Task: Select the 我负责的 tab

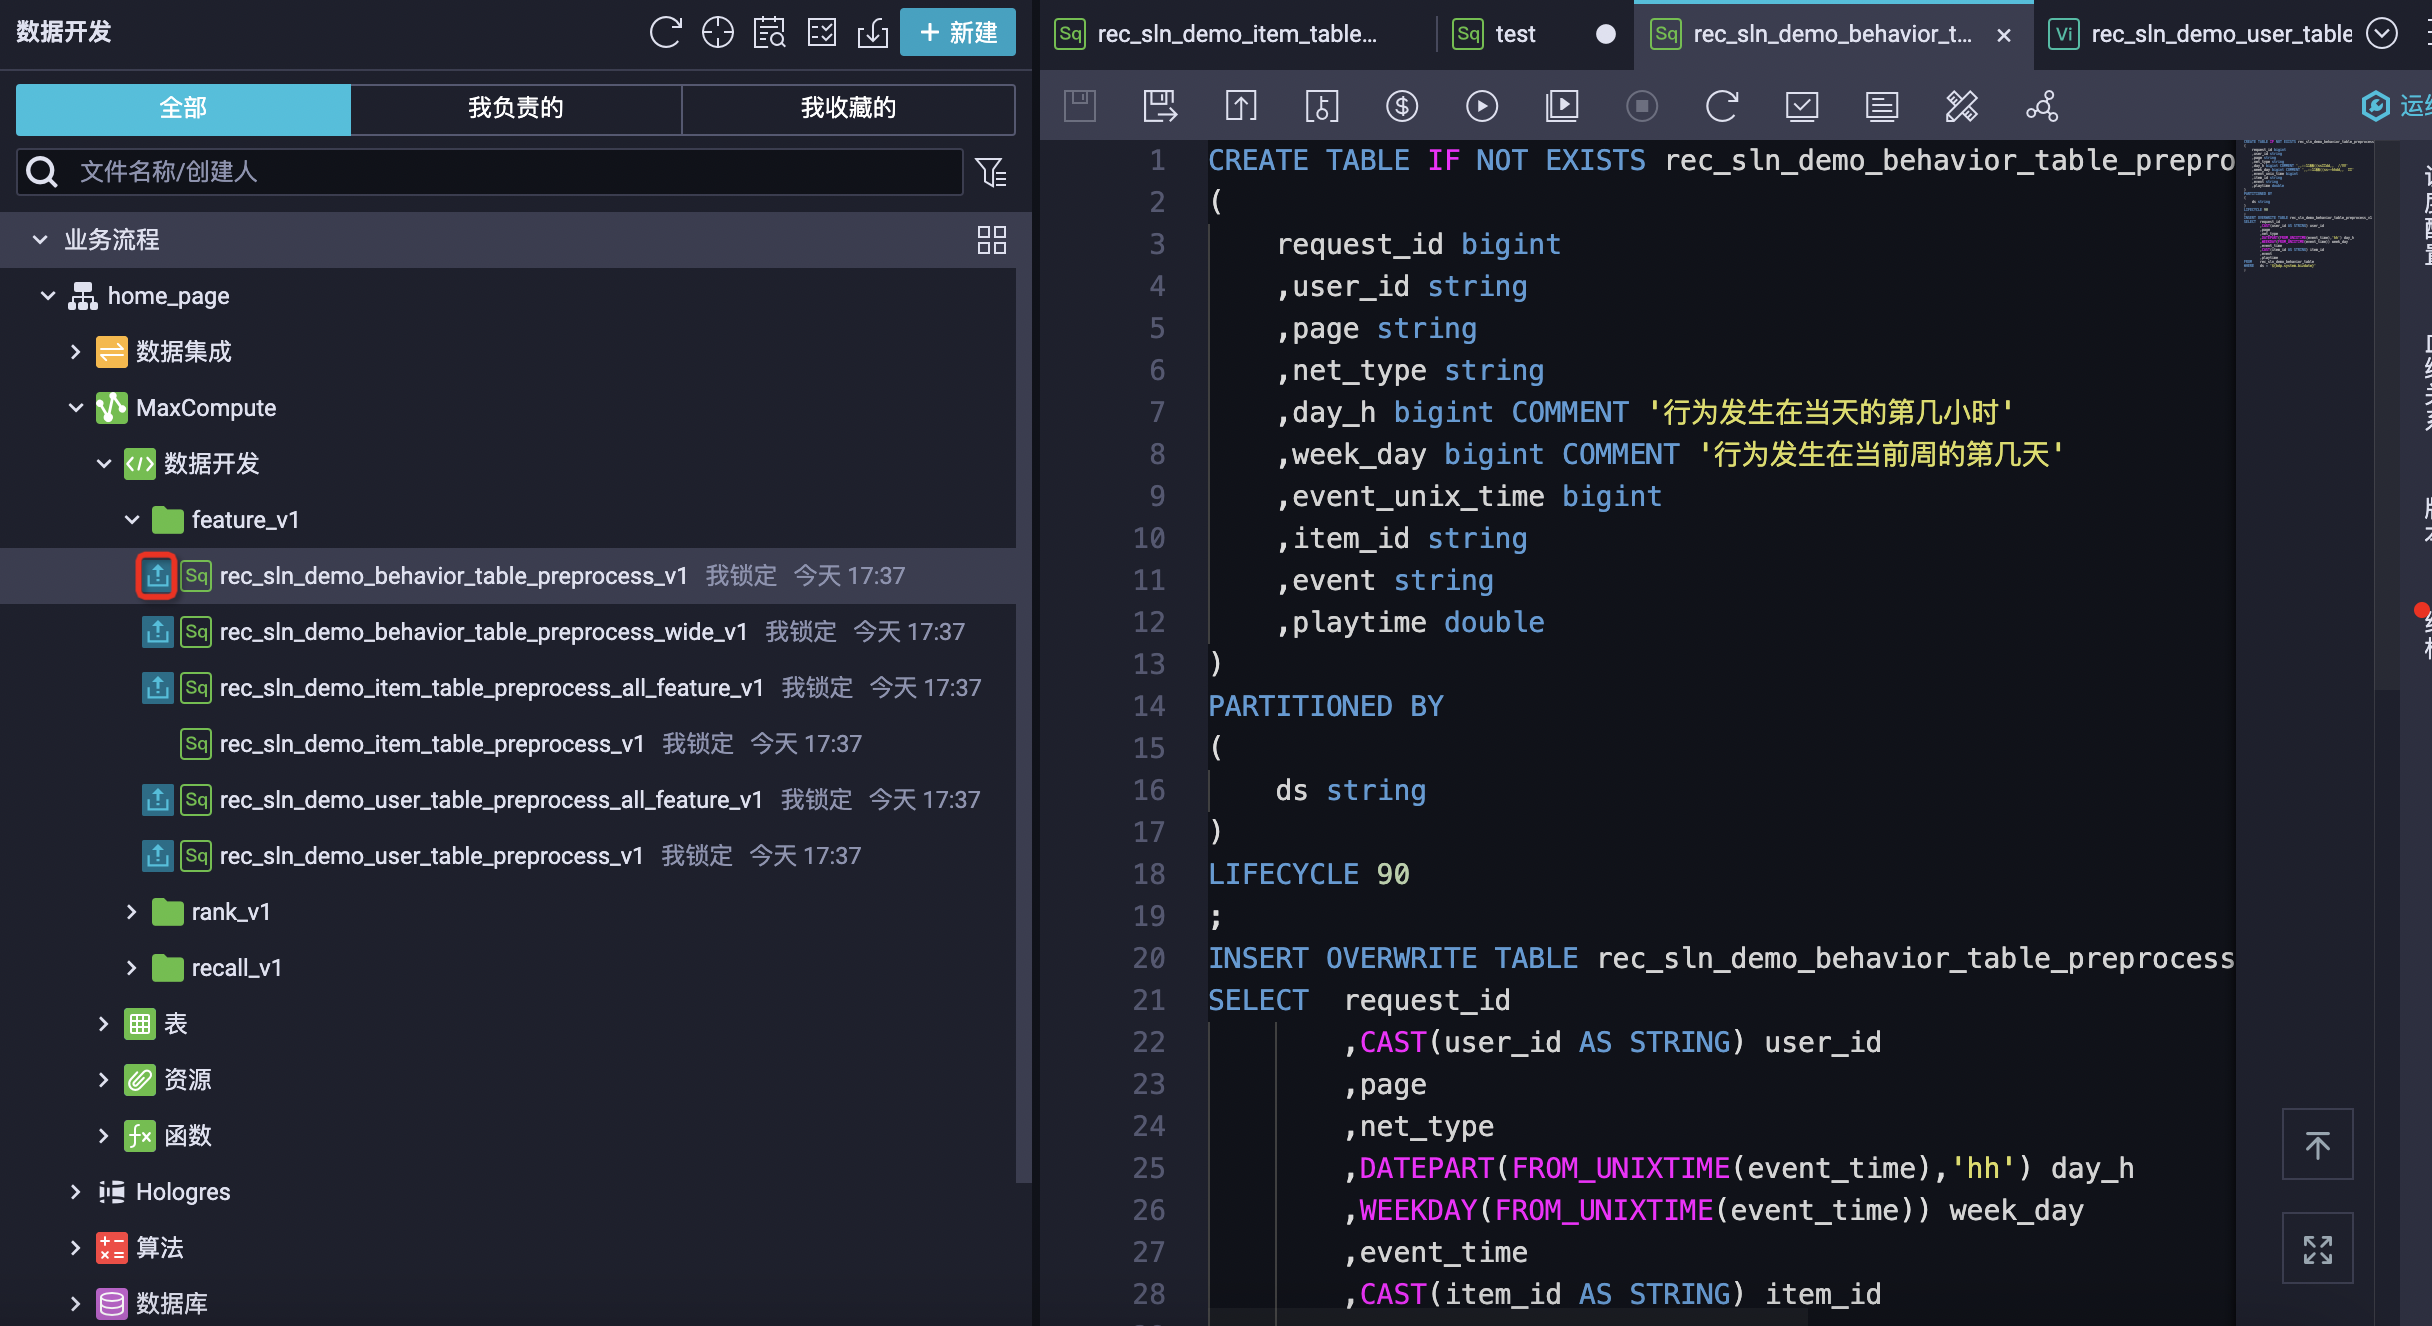Action: [516, 108]
